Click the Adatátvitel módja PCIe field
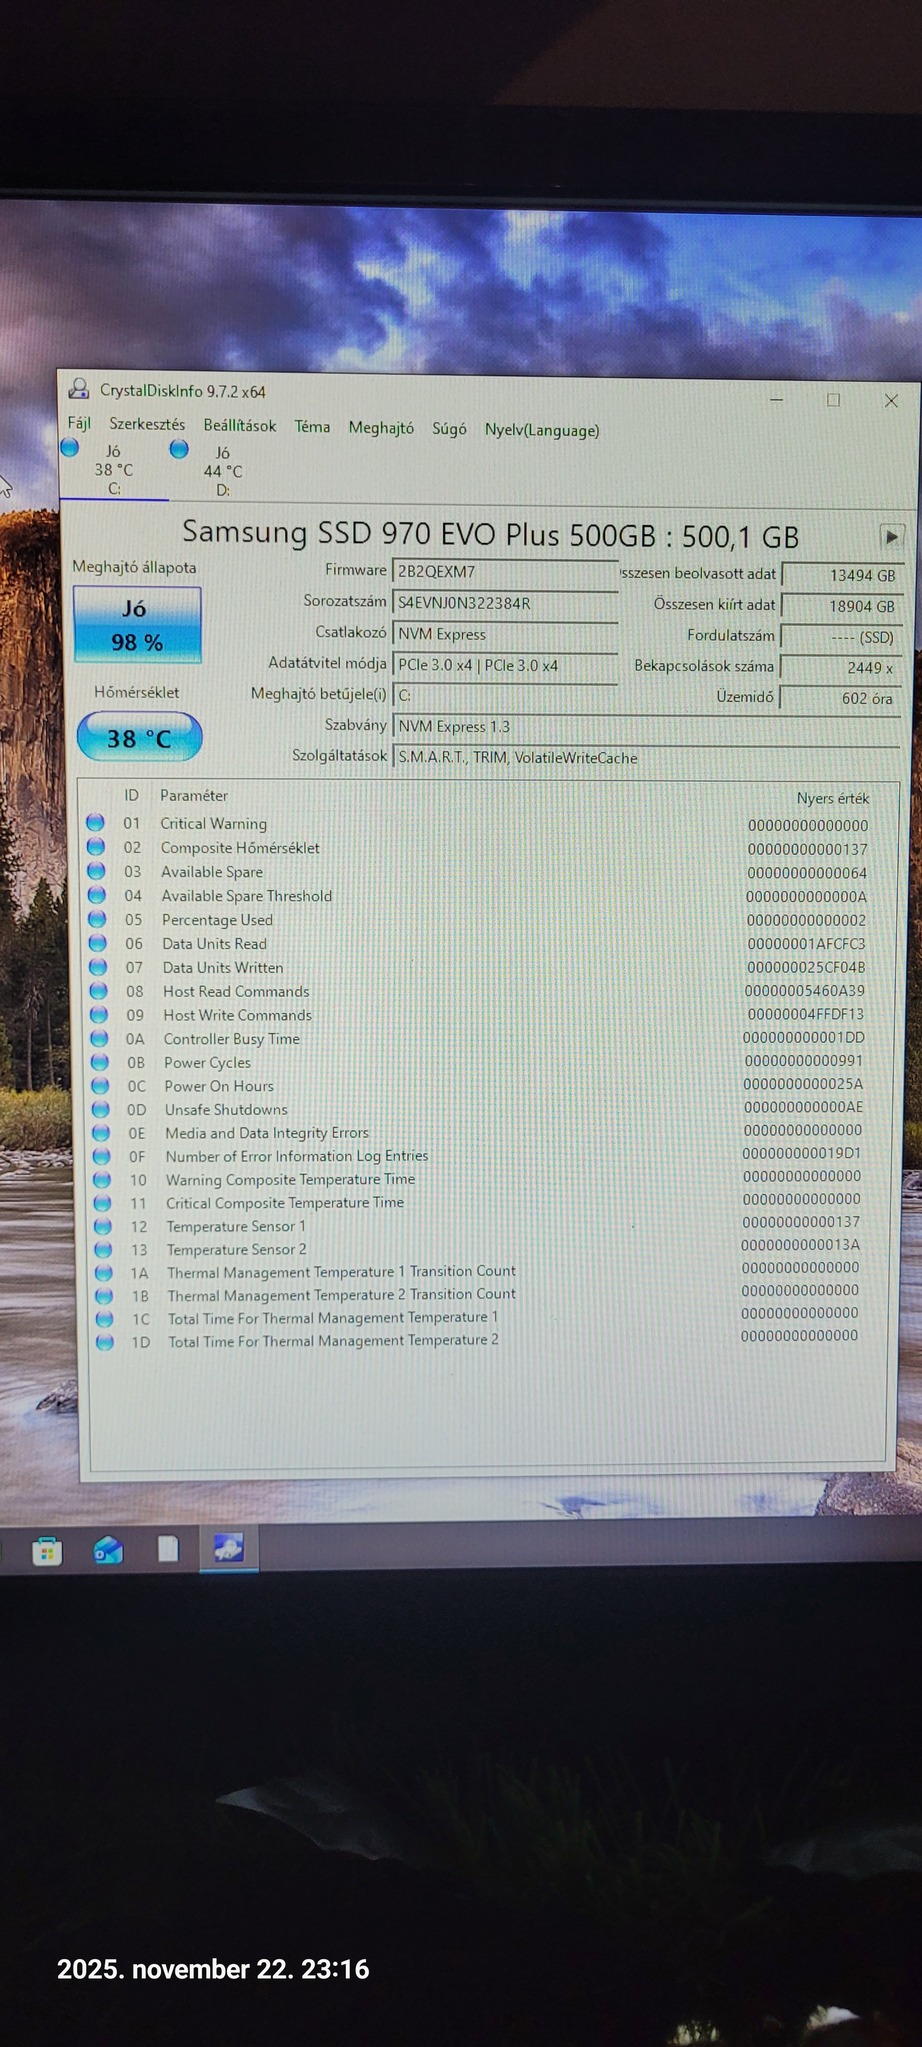 (x=505, y=665)
